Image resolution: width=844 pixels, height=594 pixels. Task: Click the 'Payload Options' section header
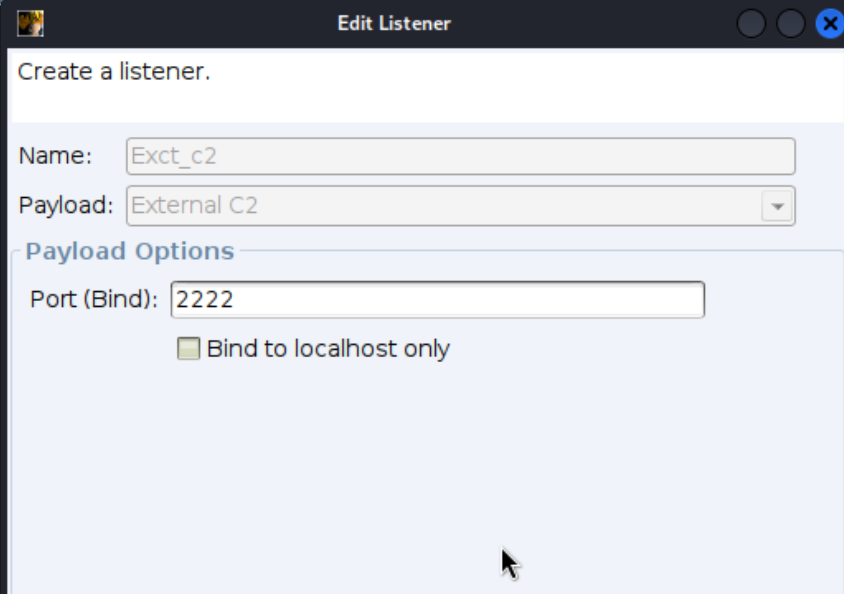tap(130, 251)
